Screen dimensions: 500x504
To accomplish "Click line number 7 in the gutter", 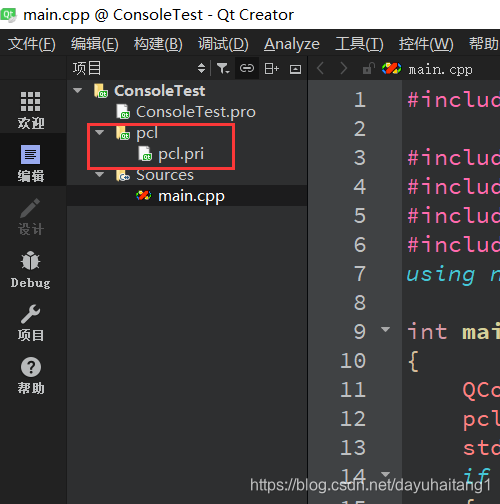I will [x=360, y=274].
